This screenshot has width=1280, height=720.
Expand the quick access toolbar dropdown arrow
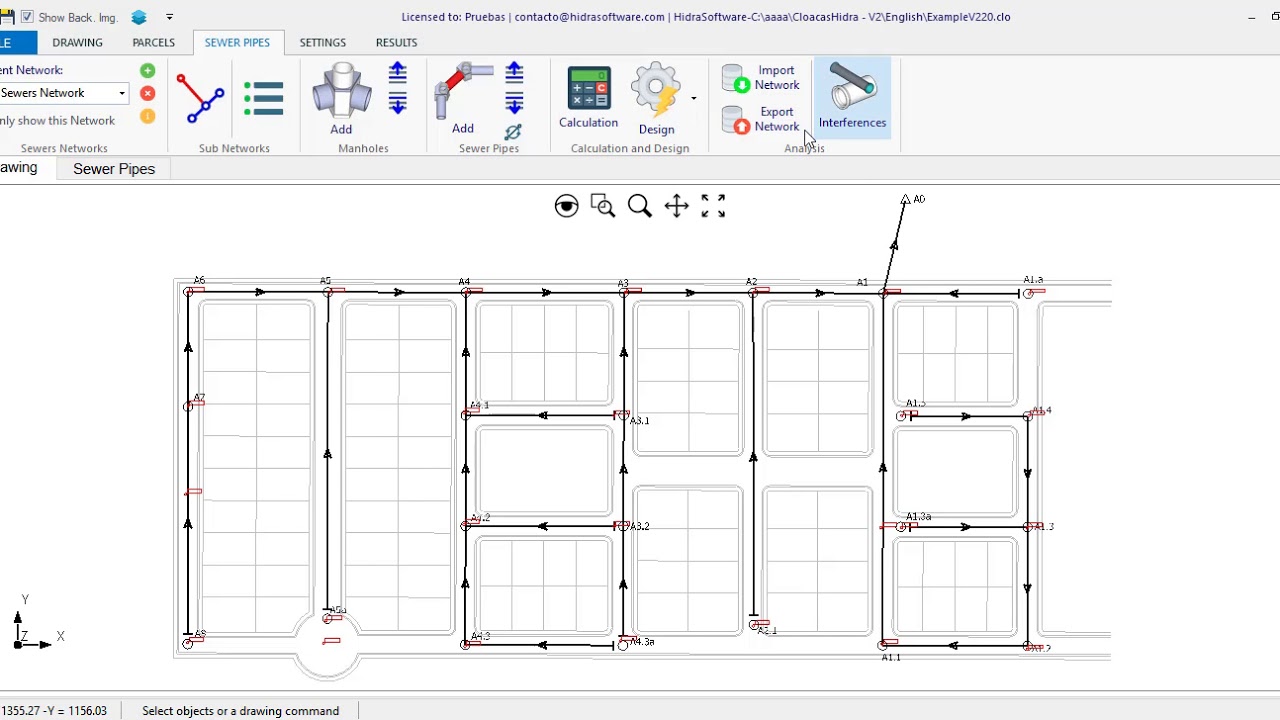[x=169, y=17]
